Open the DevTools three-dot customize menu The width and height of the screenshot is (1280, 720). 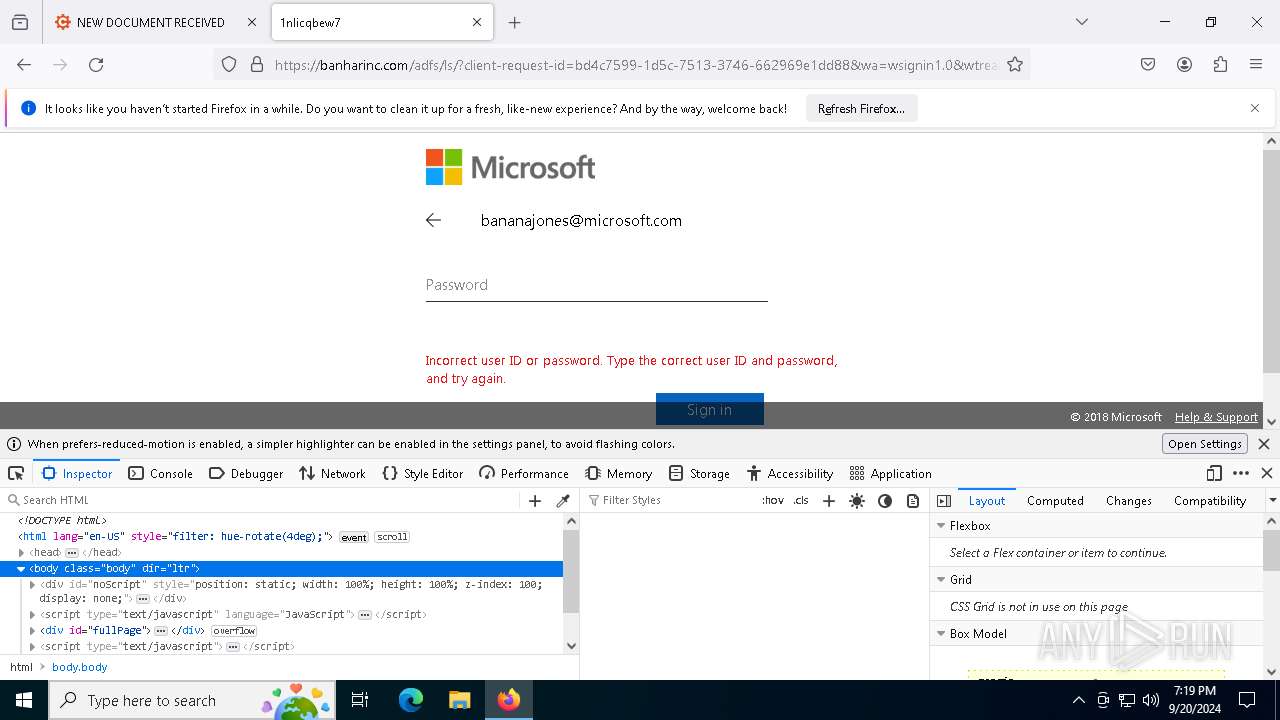tap(1241, 473)
